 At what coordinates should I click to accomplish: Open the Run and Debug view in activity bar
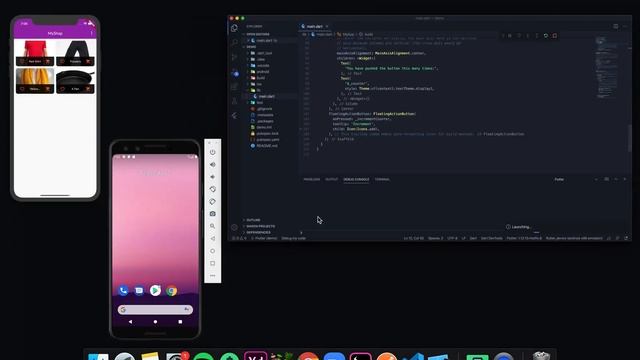pyautogui.click(x=234, y=73)
